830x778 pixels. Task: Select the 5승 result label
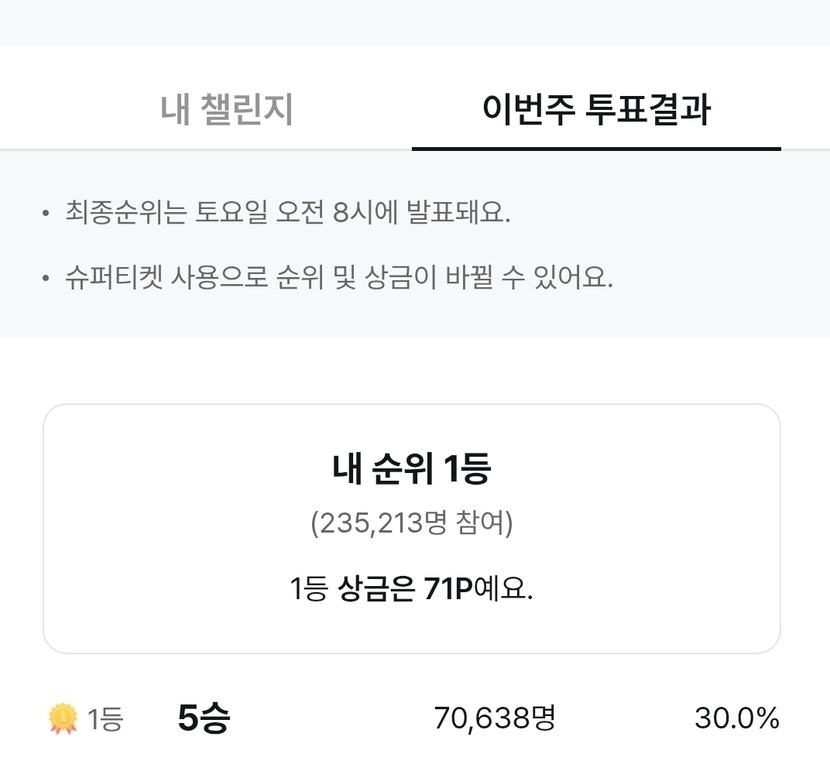(x=203, y=718)
